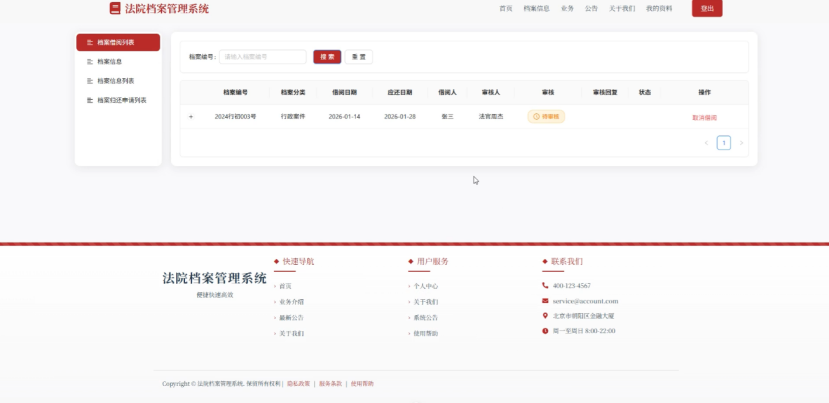829x403 pixels.
Task: Click the phone icon in footer contact
Action: pyautogui.click(x=545, y=285)
